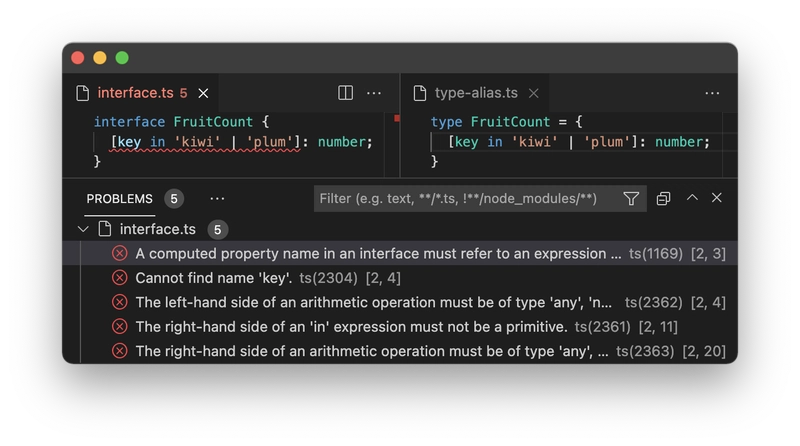Select the left-hand side arithmetic error ts(2362)

400,302
